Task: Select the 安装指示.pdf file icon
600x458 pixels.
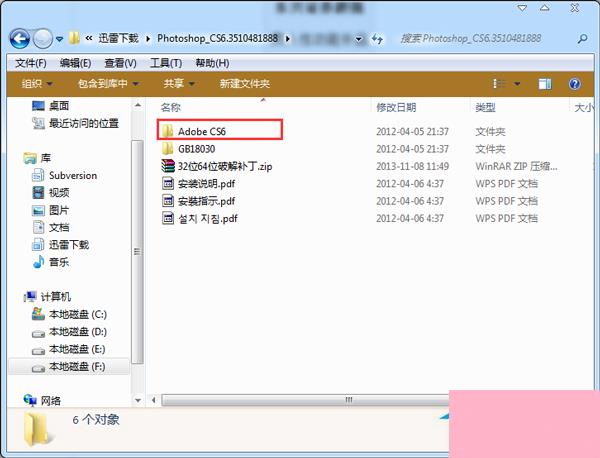Action: (168, 200)
